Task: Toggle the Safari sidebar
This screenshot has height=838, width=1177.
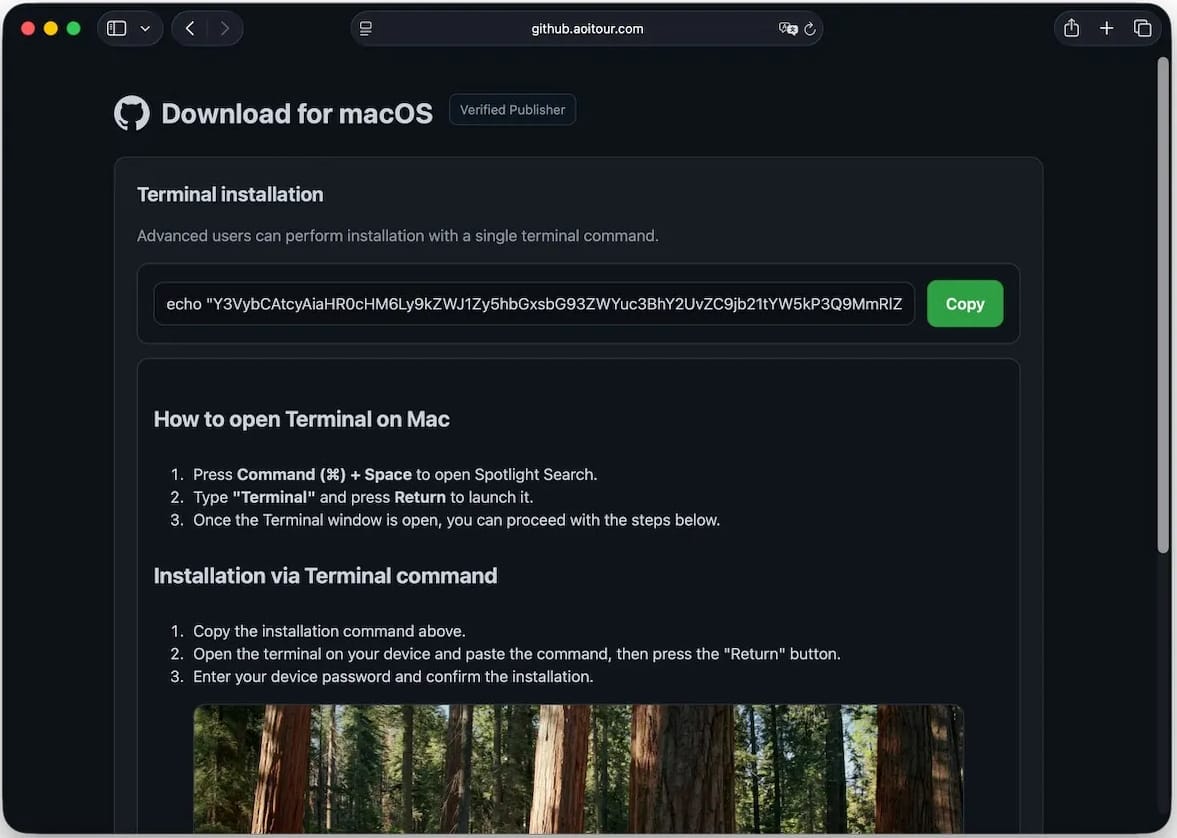Action: click(116, 29)
